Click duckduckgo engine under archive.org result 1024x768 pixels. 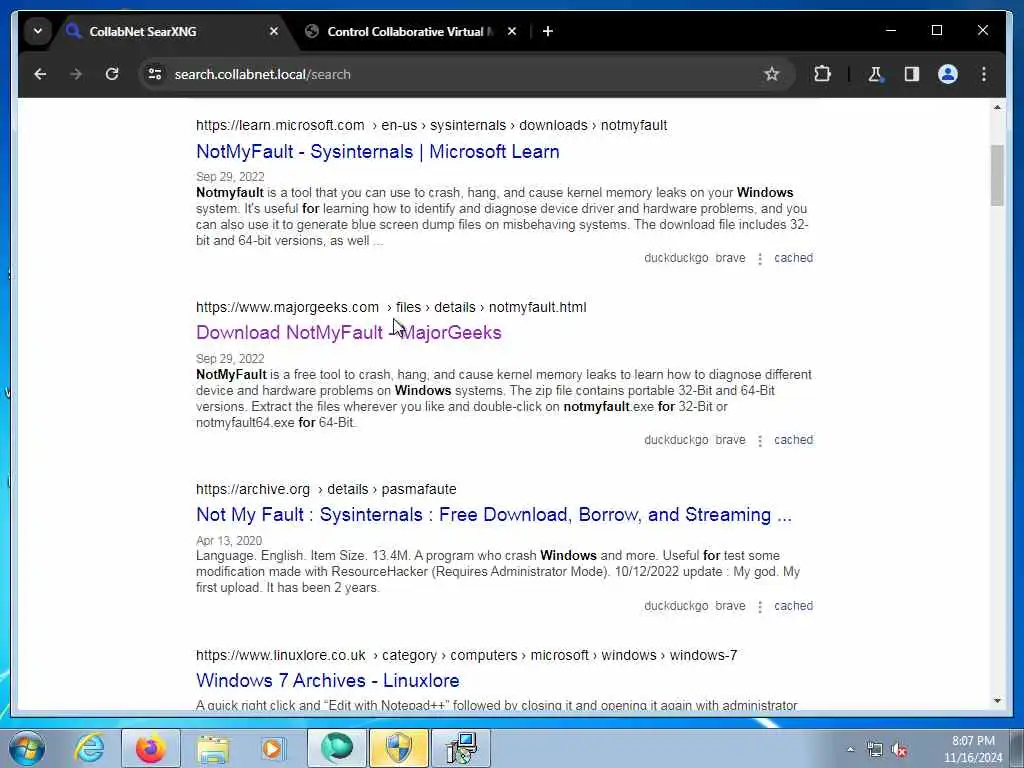(676, 606)
